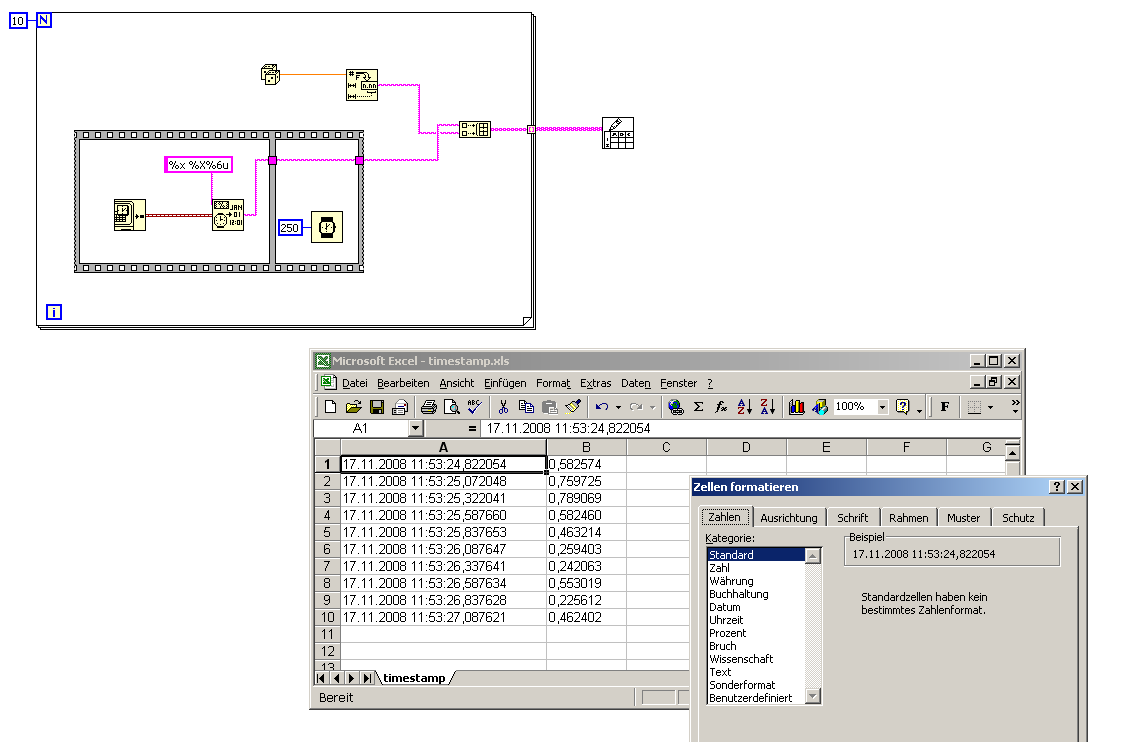This screenshot has height=742, width=1121.
Task: Sort ascending with the A-Z icon
Action: tap(744, 407)
